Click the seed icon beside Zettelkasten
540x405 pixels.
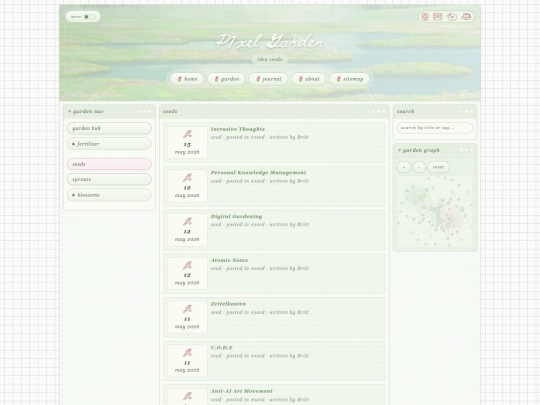click(x=187, y=309)
